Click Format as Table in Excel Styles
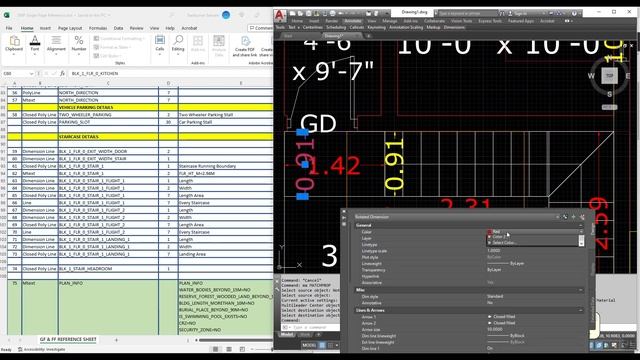Viewport: 640px width, 360px height. pyautogui.click(x=112, y=47)
